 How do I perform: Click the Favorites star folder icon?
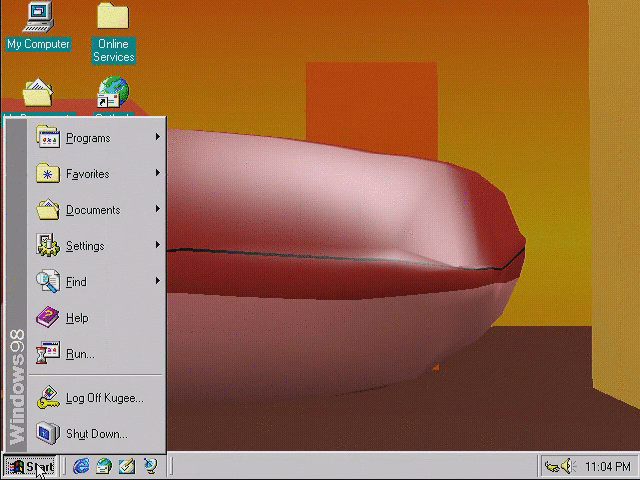pyautogui.click(x=48, y=173)
